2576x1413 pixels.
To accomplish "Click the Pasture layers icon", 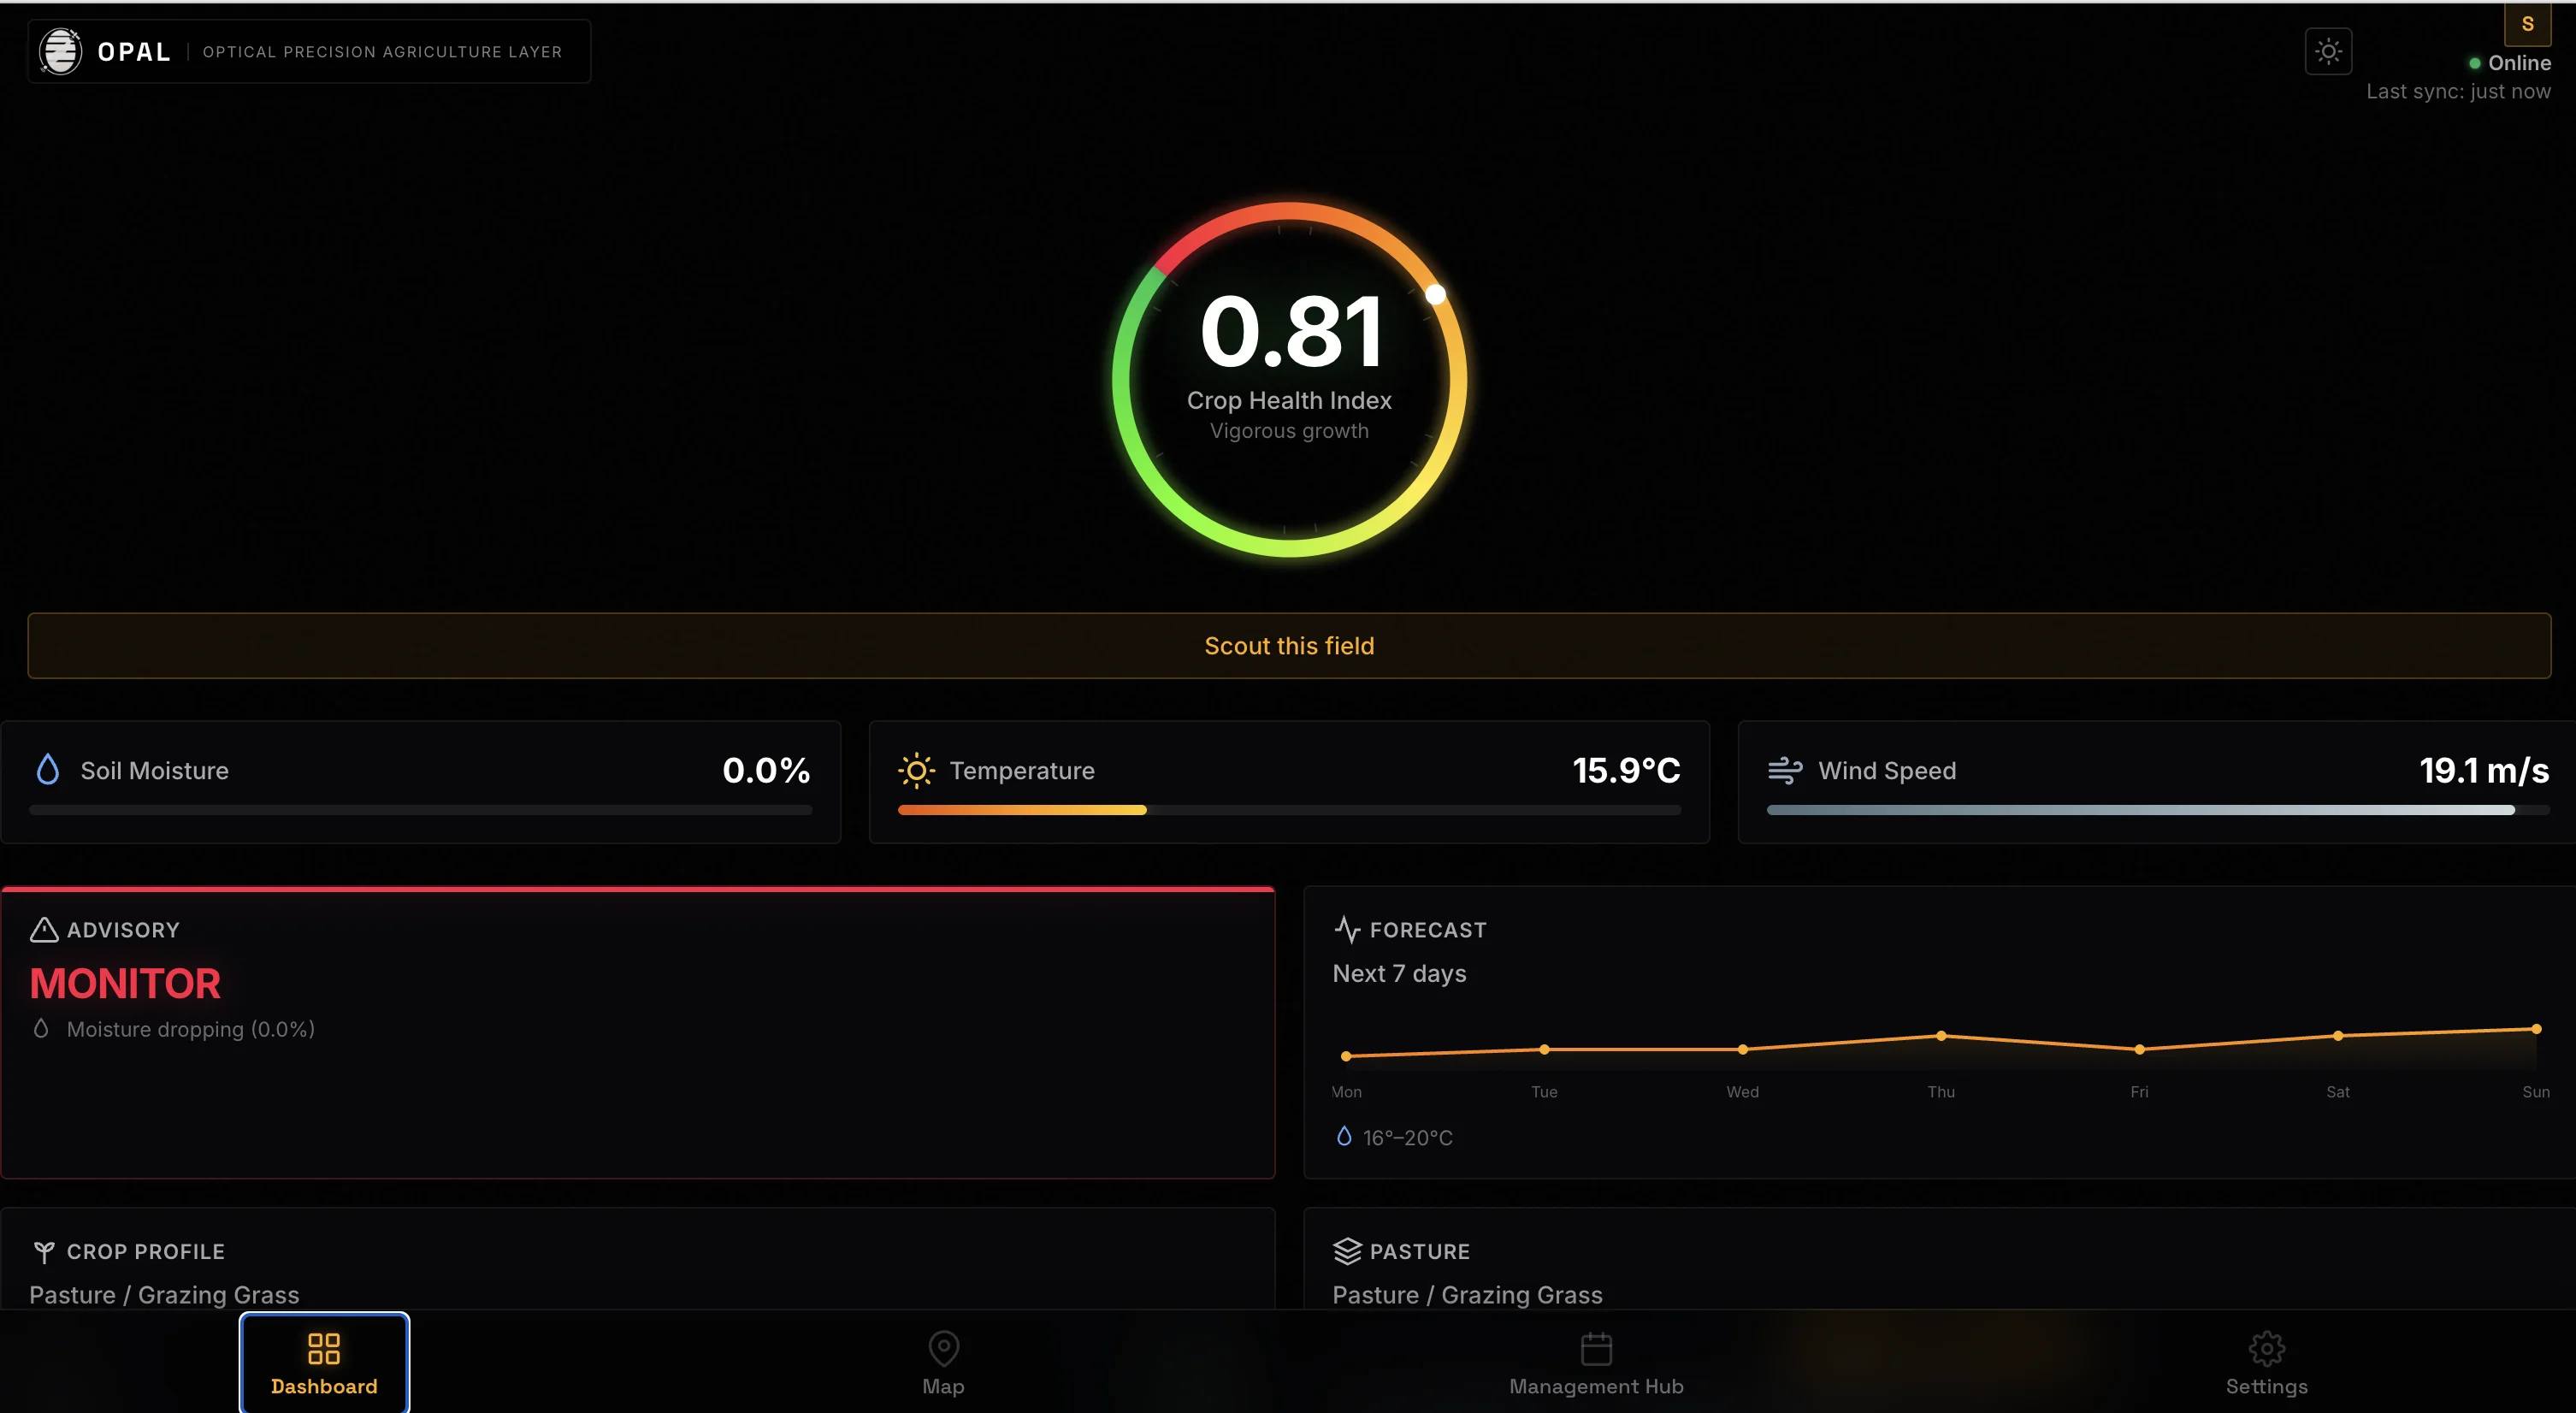I will (1347, 1251).
